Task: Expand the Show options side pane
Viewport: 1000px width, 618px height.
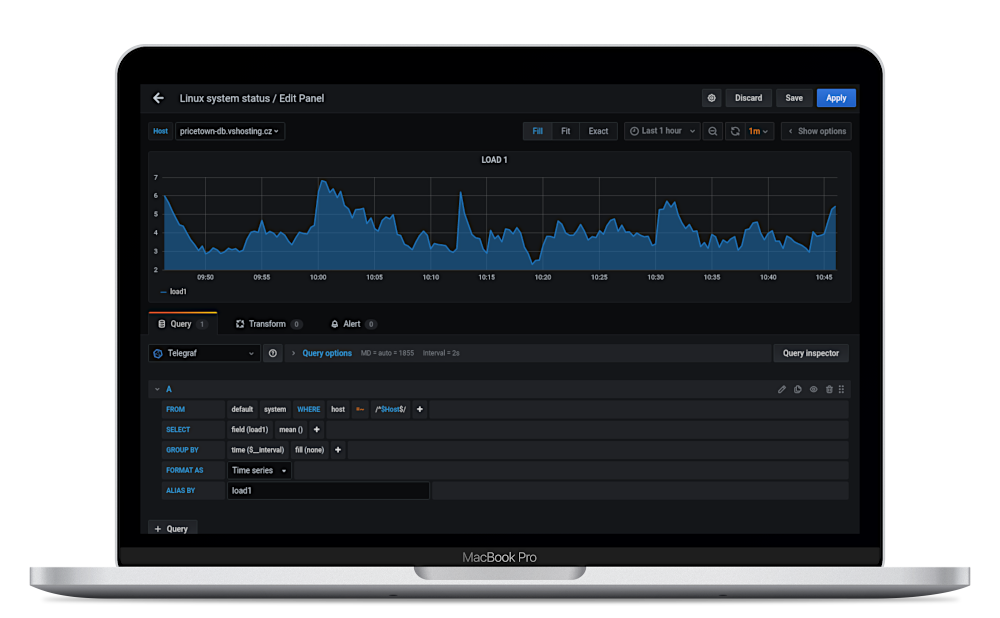Action: click(x=816, y=131)
